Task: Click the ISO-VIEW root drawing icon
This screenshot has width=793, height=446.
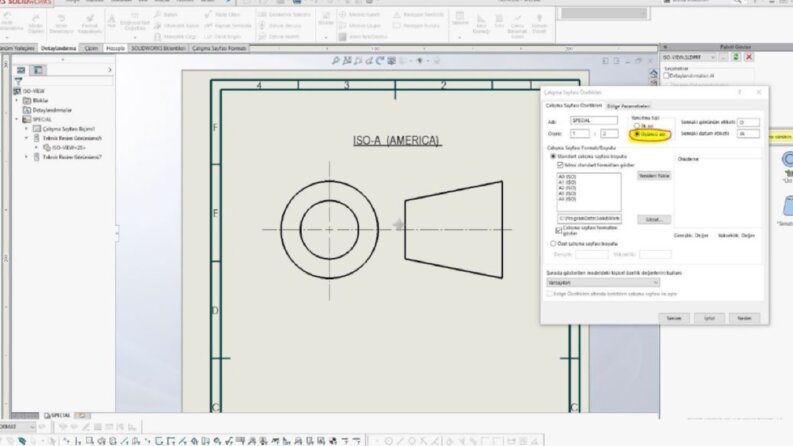Action: coord(17,91)
